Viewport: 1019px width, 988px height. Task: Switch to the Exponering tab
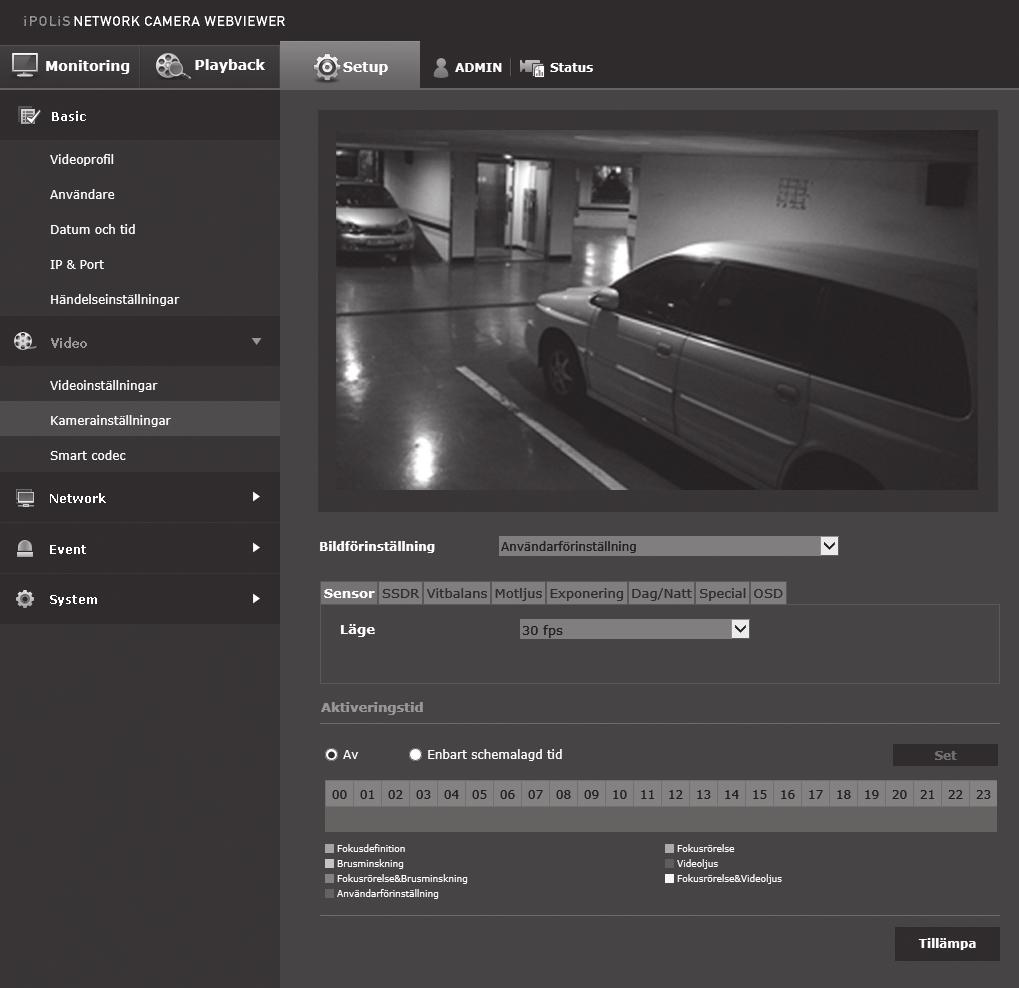pyautogui.click(x=586, y=593)
